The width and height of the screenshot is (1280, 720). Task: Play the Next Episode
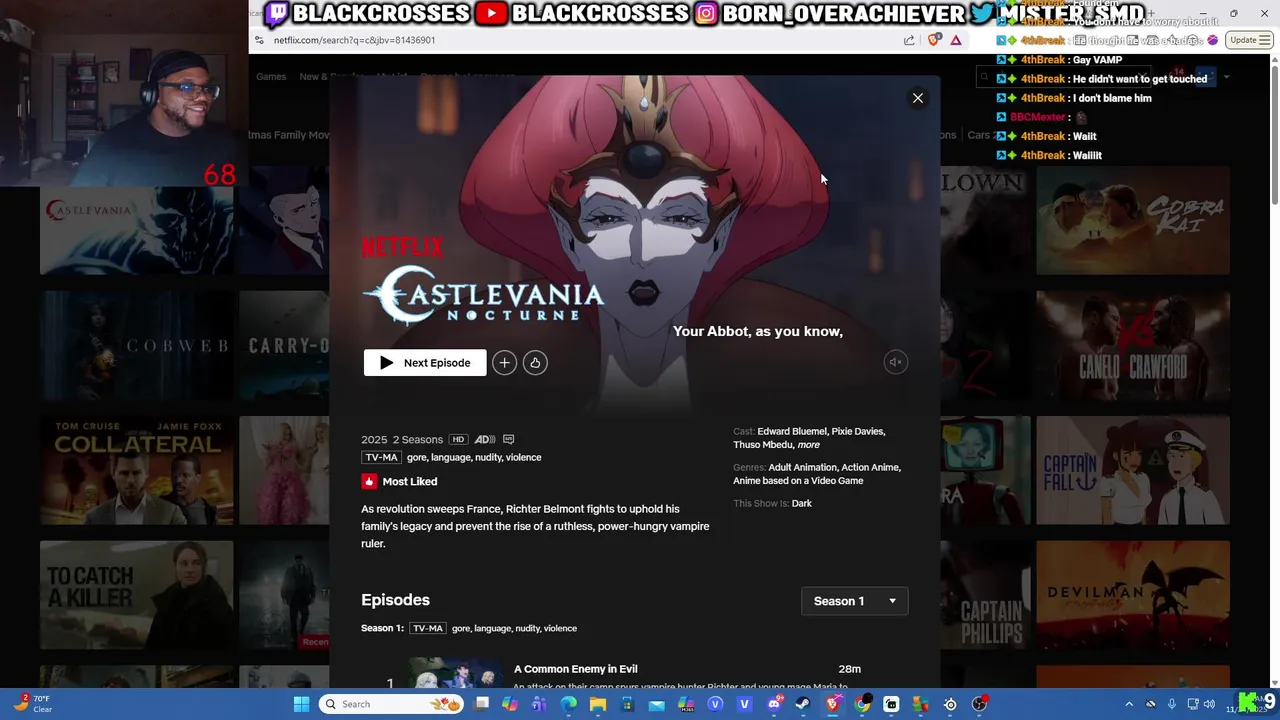425,363
